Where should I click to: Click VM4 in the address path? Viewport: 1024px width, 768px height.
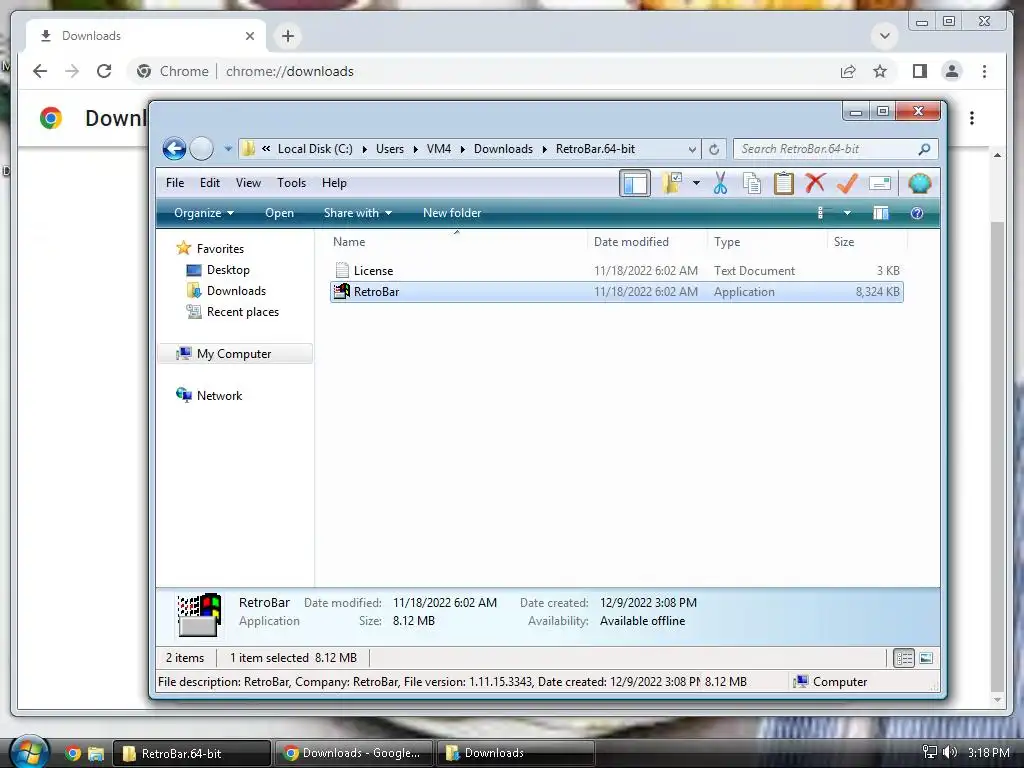[x=439, y=149]
